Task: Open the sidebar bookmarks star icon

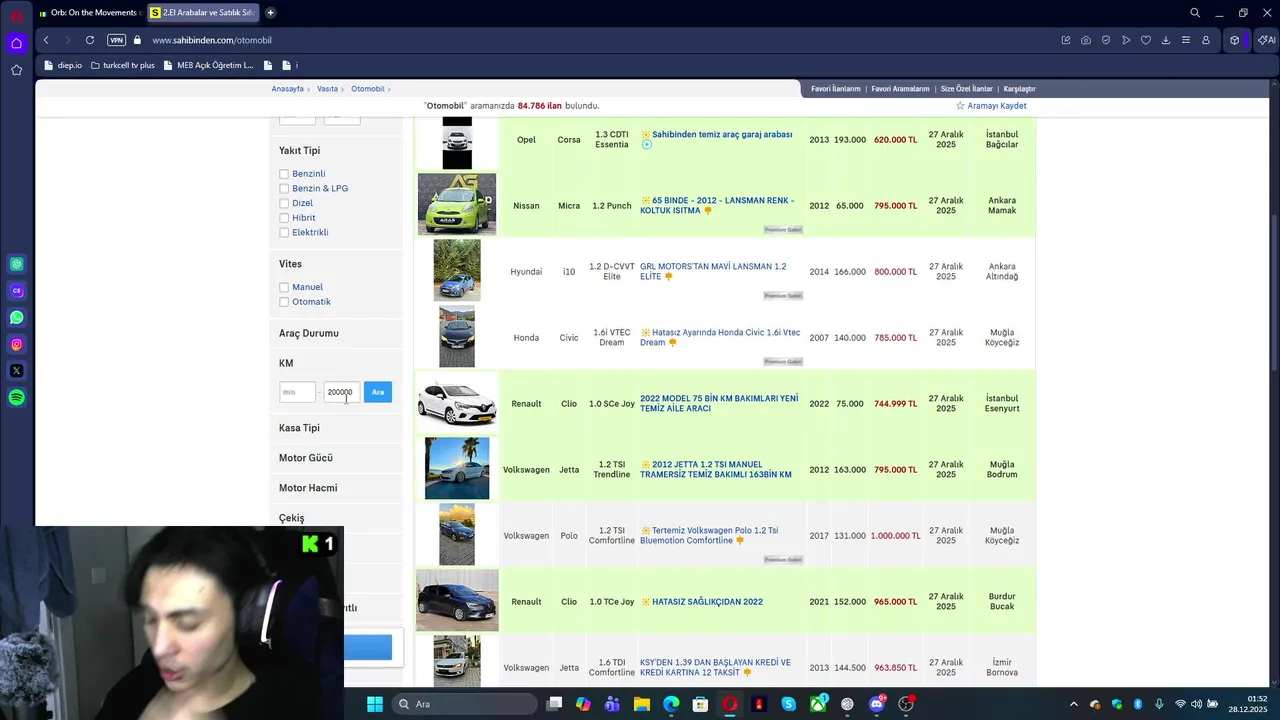Action: click(x=16, y=70)
